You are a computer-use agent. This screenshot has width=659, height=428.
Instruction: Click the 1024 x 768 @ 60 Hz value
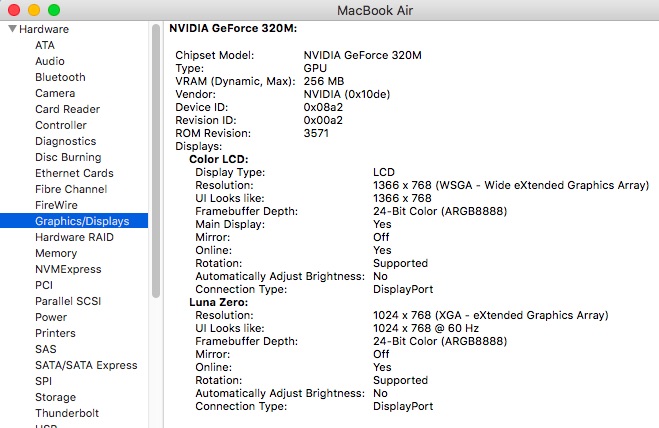pos(426,328)
